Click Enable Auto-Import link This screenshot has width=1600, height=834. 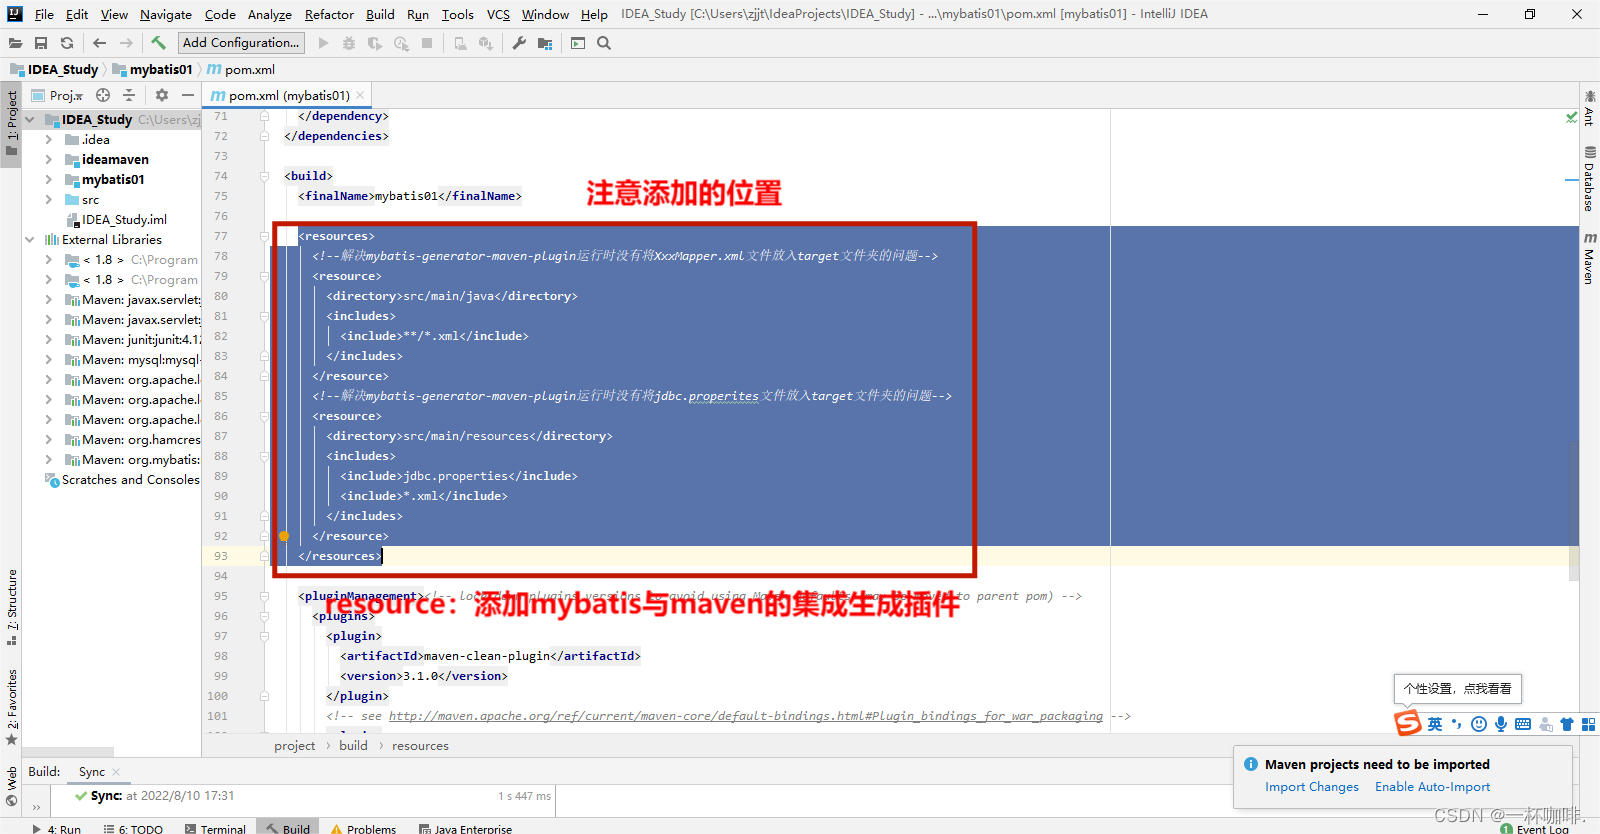[x=1432, y=787]
